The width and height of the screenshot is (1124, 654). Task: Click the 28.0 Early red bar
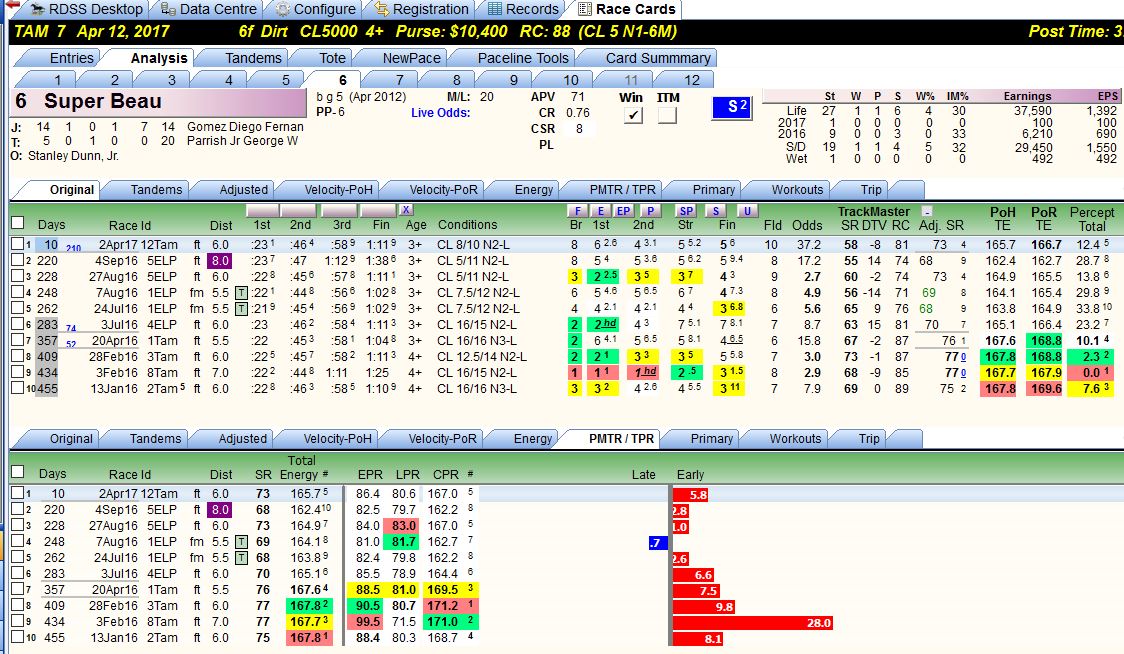tap(753, 622)
